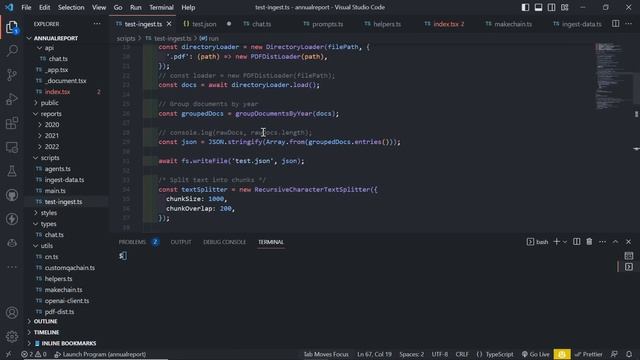Open editor more actions ellipsis

pyautogui.click(x=629, y=24)
